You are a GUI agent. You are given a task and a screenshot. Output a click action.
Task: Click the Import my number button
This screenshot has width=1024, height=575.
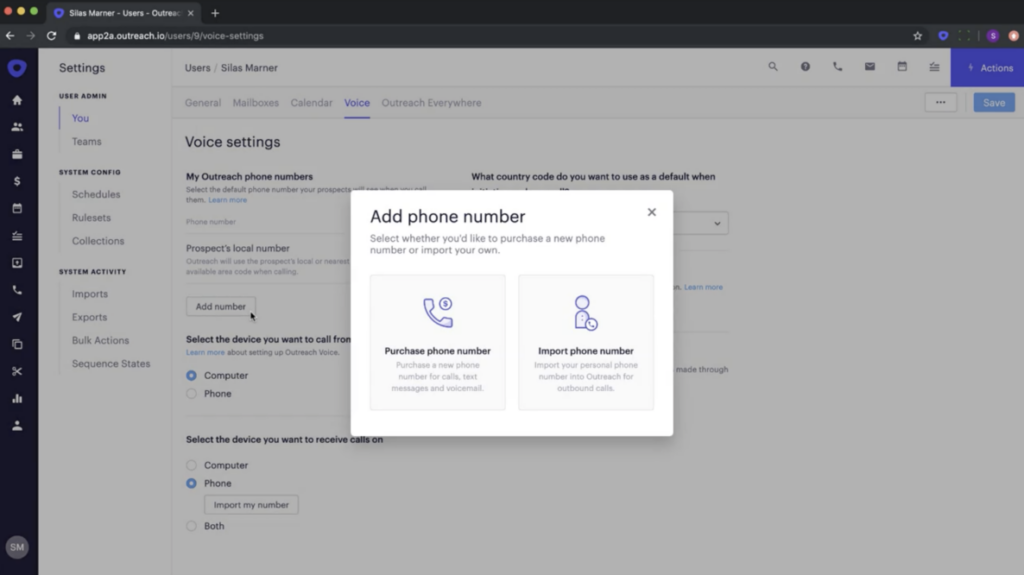251,505
